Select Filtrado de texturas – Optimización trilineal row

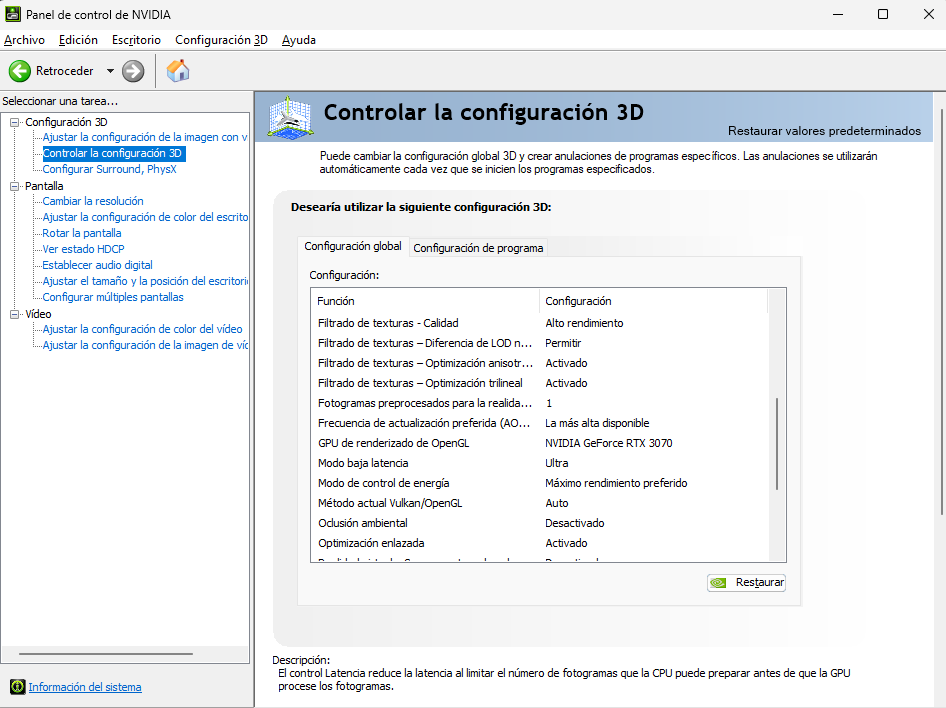(x=540, y=383)
